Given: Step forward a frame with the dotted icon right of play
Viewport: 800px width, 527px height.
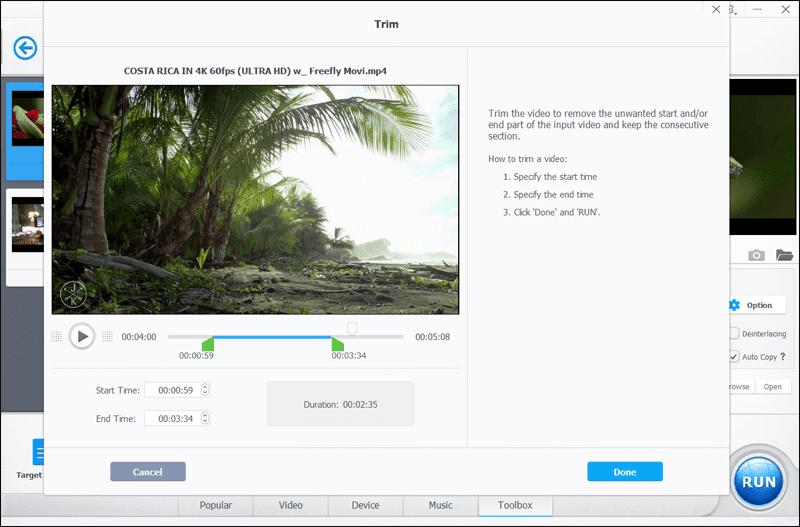Looking at the screenshot, I should point(107,336).
